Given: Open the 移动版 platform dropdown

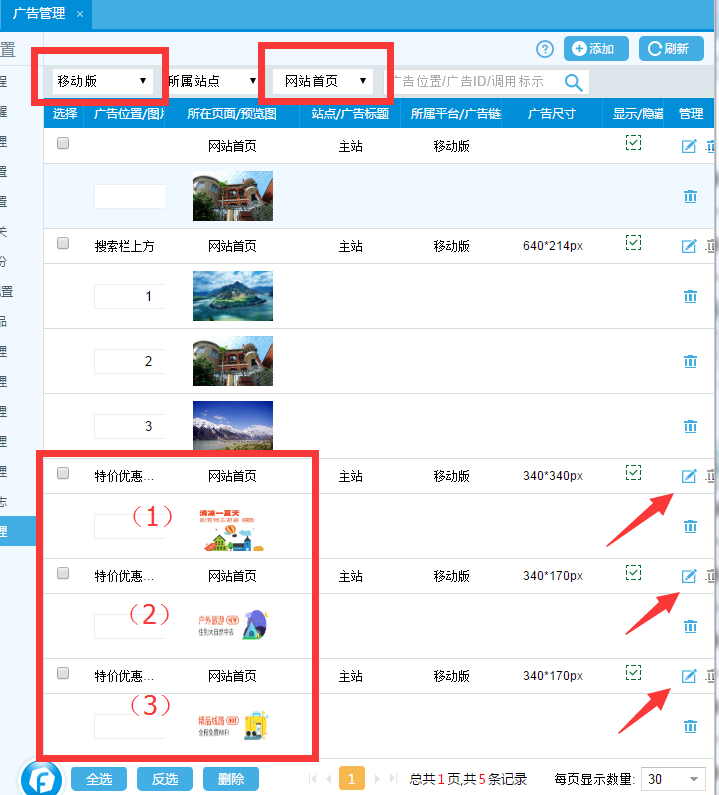Looking at the screenshot, I should [x=103, y=81].
